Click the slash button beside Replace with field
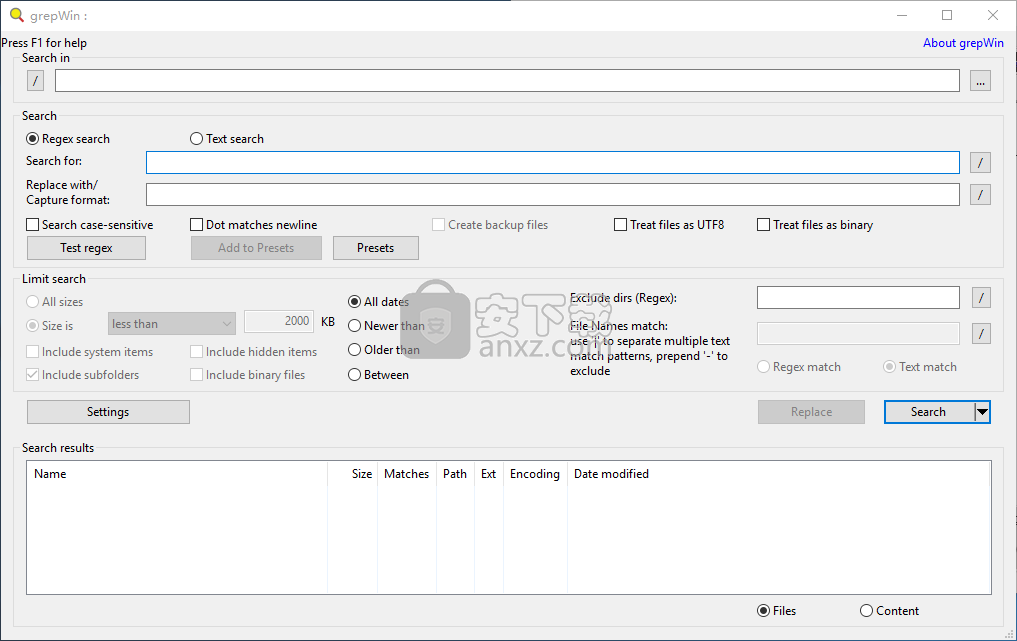 pos(980,194)
